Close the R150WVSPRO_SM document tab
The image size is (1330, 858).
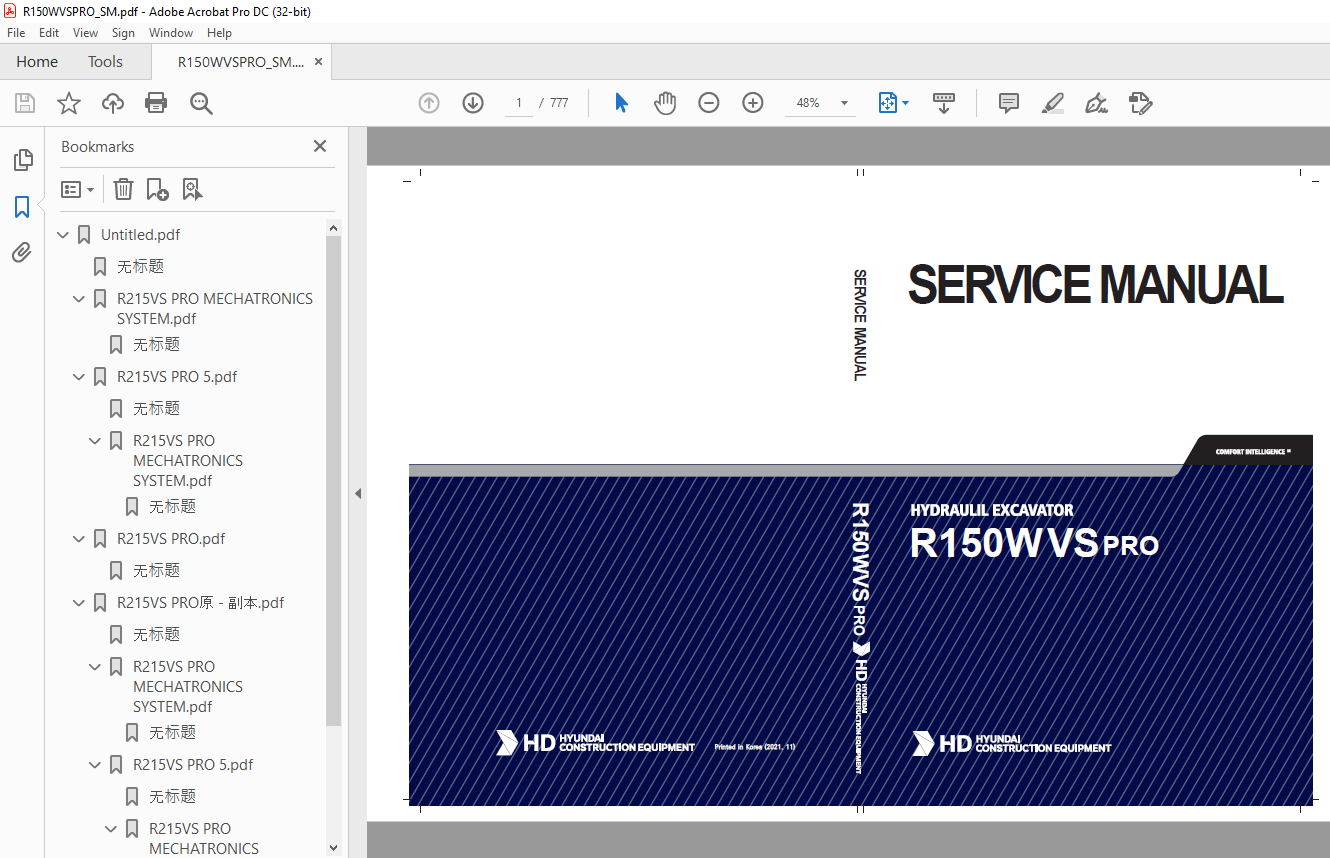[x=318, y=62]
